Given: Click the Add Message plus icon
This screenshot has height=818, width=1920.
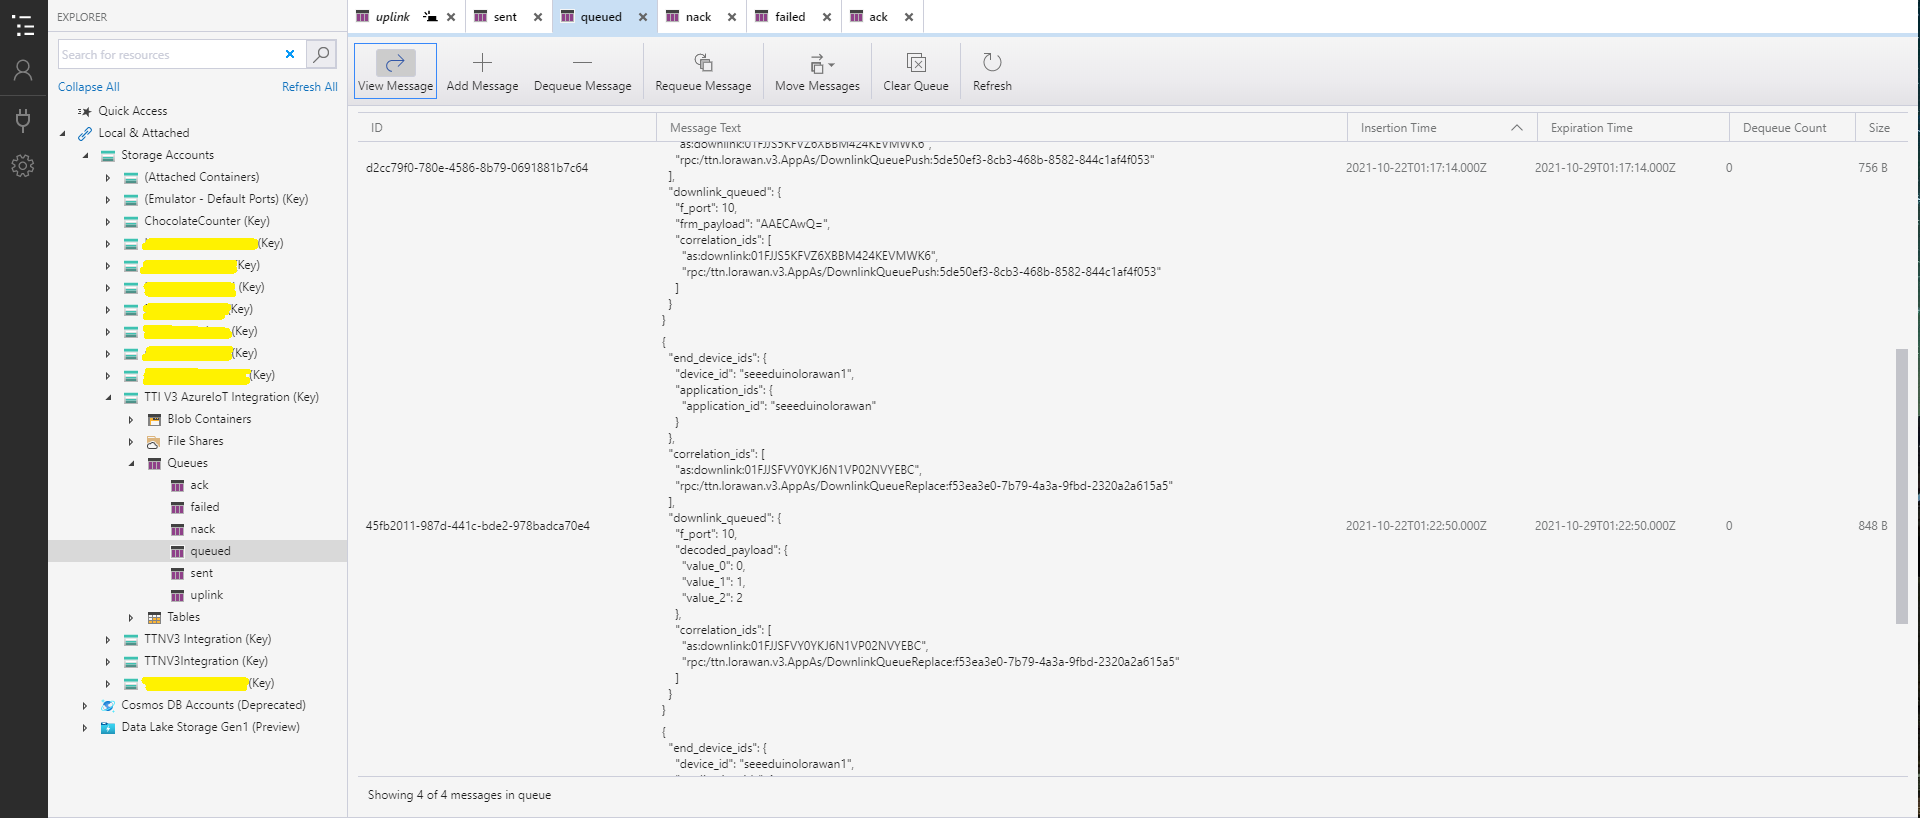Looking at the screenshot, I should (482, 63).
